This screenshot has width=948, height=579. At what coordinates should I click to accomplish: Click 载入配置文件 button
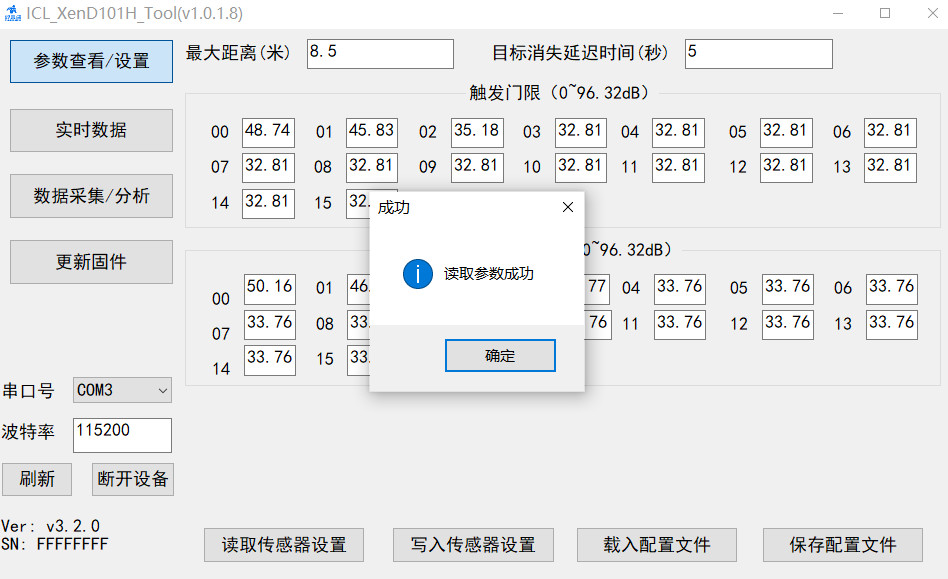tap(656, 545)
